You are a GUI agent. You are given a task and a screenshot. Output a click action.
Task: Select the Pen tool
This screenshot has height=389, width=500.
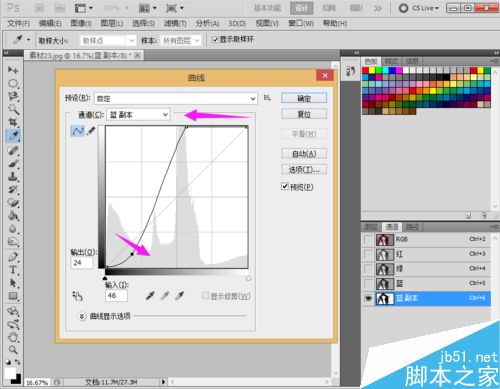point(13,257)
